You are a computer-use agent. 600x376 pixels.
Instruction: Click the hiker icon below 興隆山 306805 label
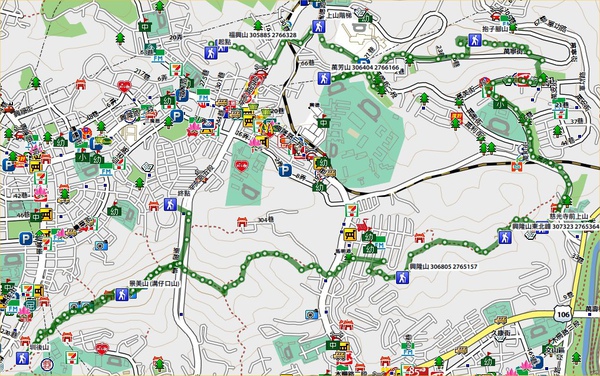pos(402,277)
